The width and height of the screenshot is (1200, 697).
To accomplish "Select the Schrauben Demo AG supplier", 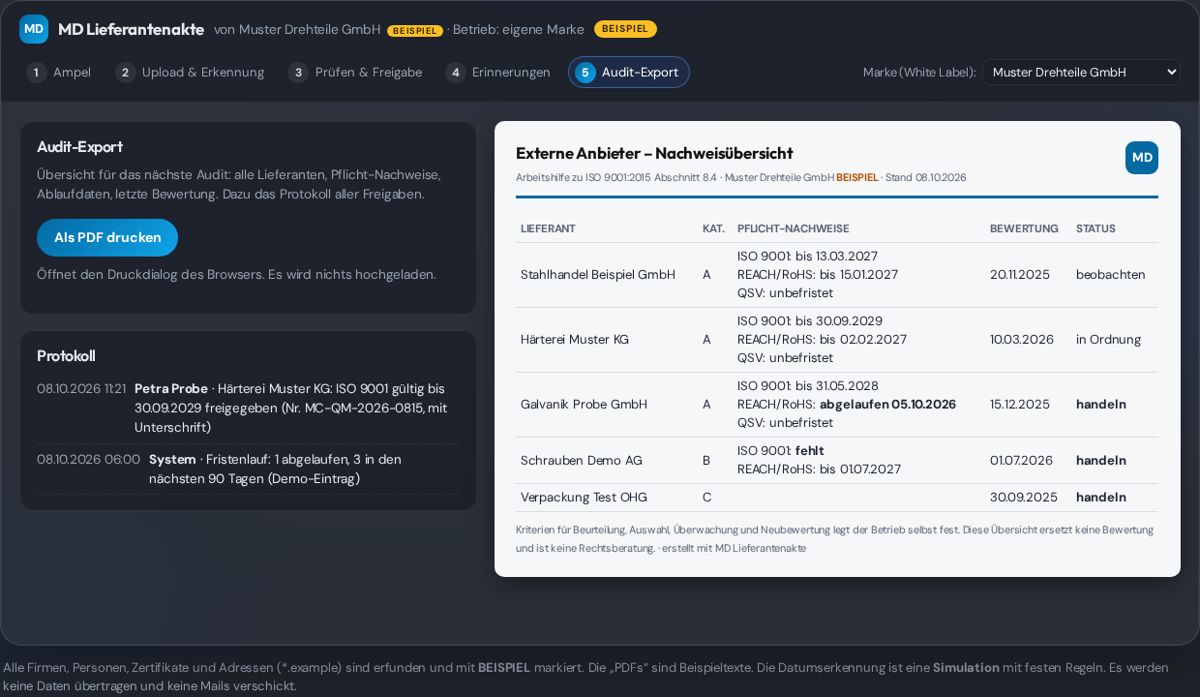I will click(581, 461).
